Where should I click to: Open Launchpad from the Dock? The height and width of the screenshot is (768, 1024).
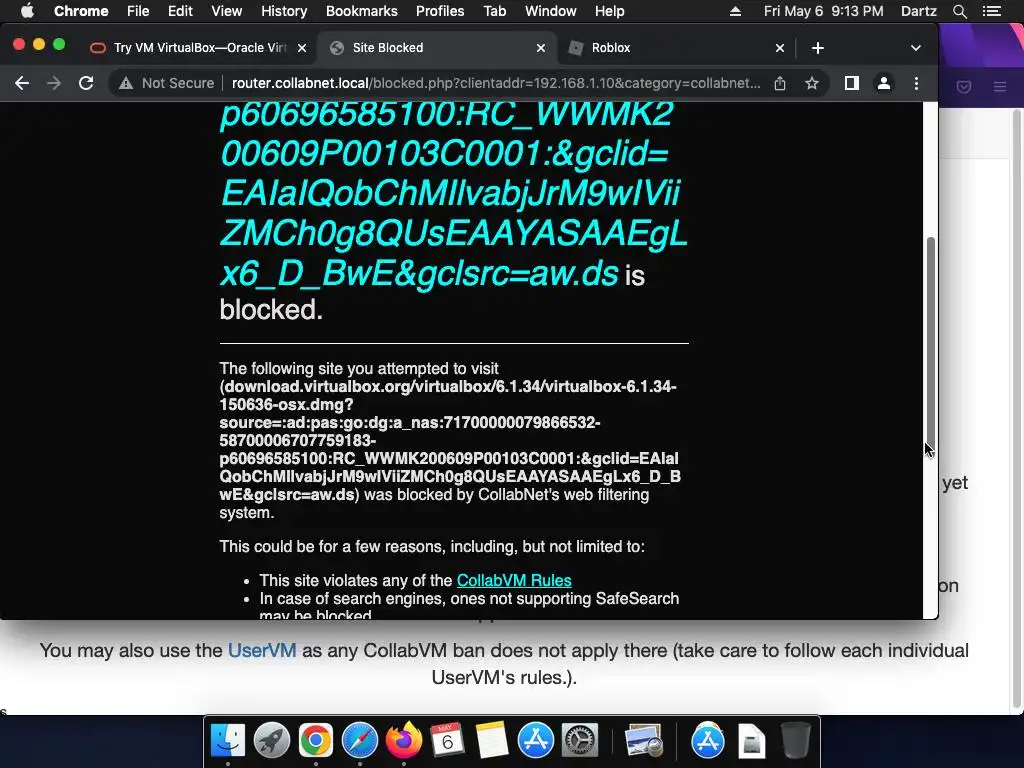272,741
